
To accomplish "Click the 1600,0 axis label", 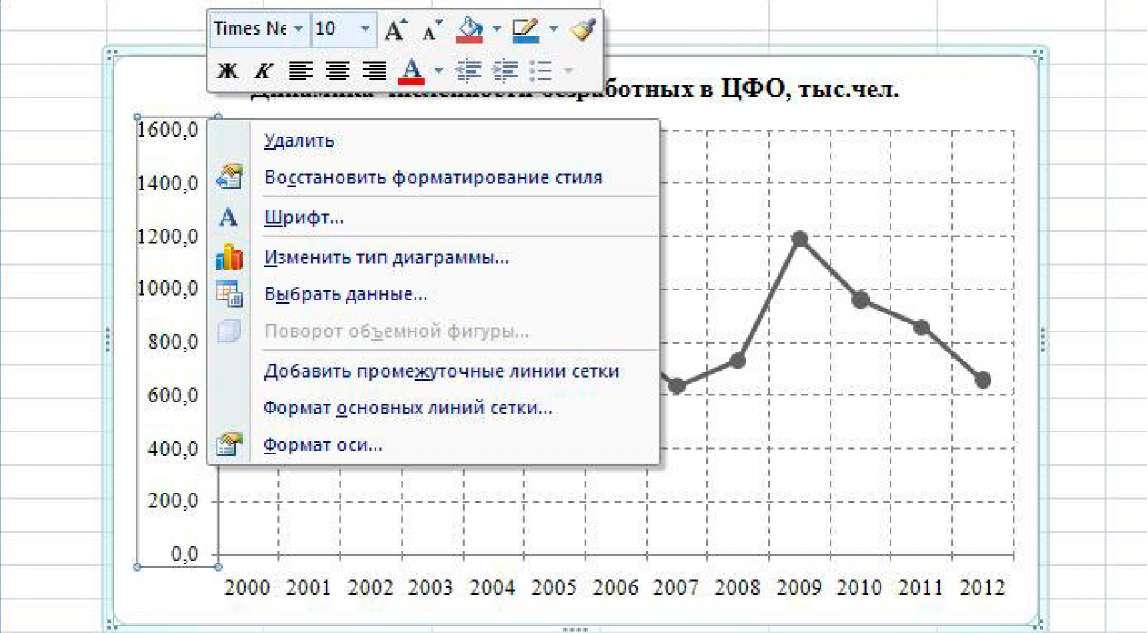I will pyautogui.click(x=168, y=130).
